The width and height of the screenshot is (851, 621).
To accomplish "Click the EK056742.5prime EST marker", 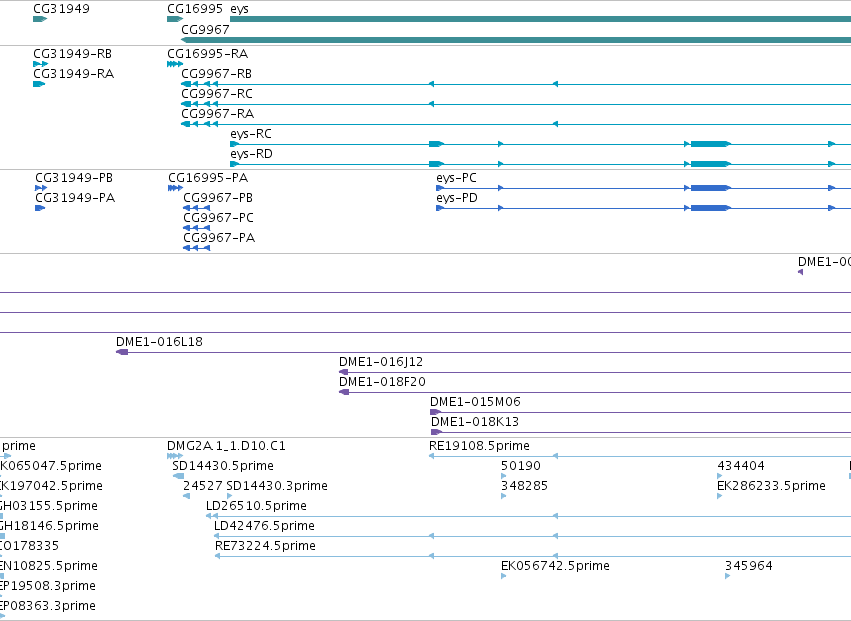I will [x=504, y=576].
